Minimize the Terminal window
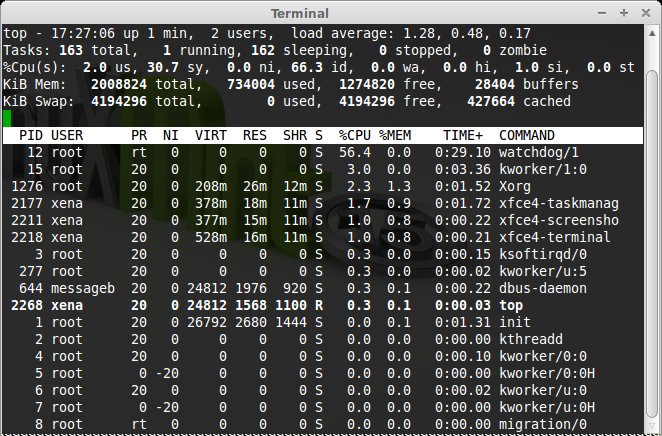The height and width of the screenshot is (436, 662). point(602,13)
